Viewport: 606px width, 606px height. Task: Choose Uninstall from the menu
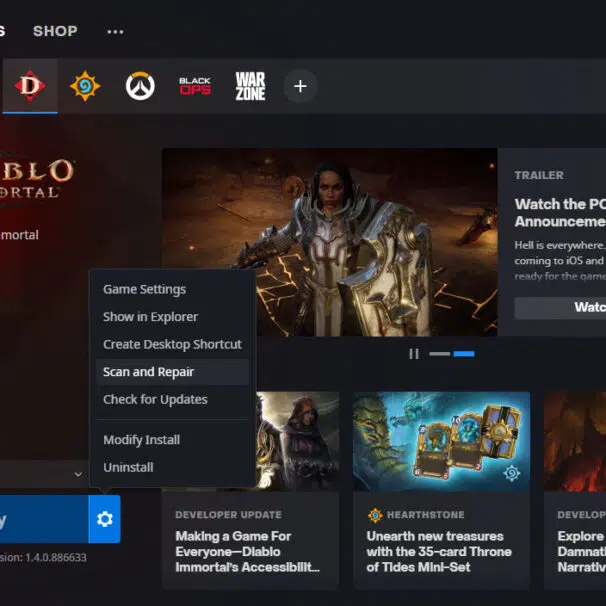pyautogui.click(x=172, y=467)
